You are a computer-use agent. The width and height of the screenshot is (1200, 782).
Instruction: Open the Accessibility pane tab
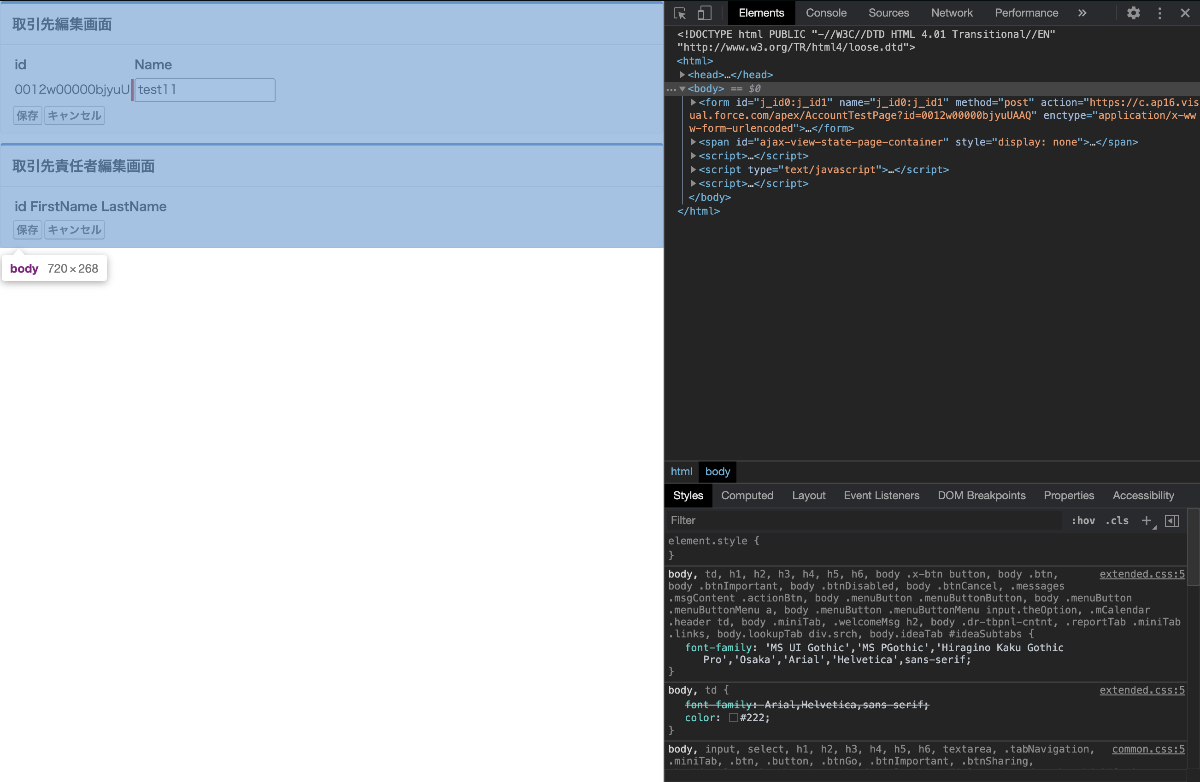(1143, 496)
